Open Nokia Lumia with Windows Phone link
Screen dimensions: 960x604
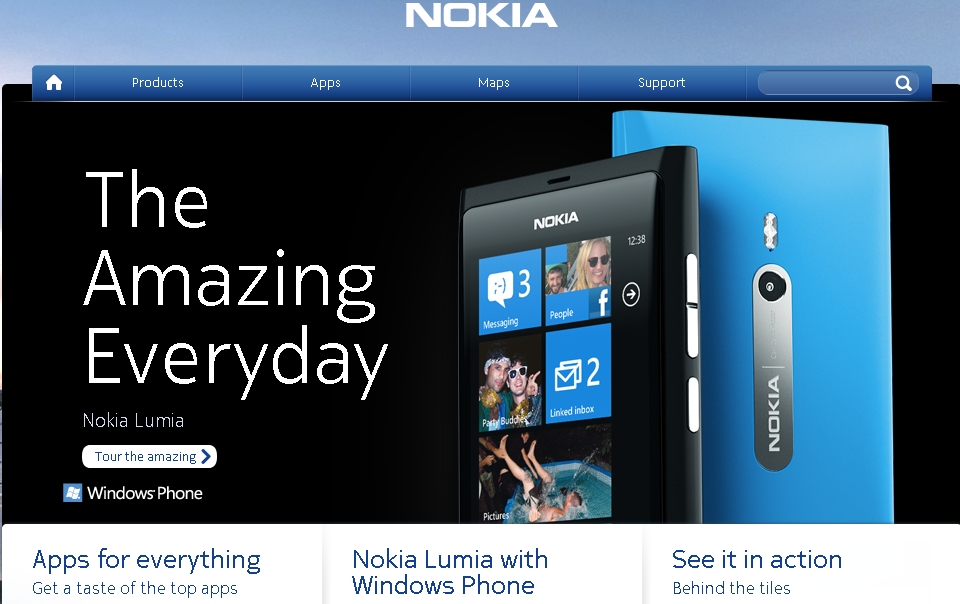pos(449,572)
